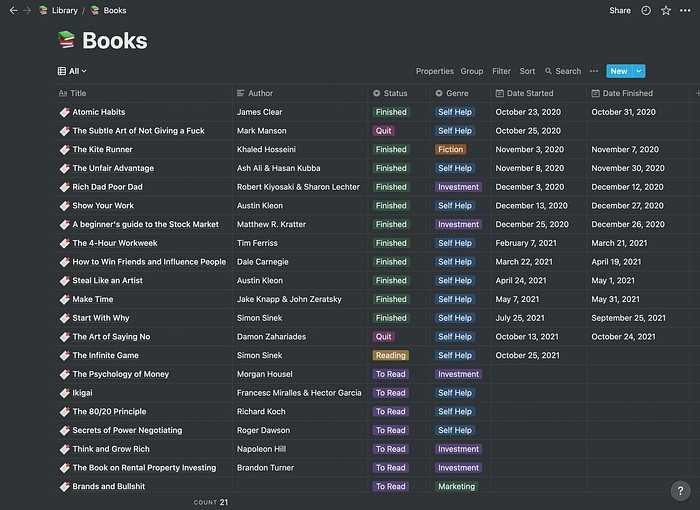This screenshot has width=700, height=510.
Task: Open the Sort menu
Action: (x=527, y=71)
